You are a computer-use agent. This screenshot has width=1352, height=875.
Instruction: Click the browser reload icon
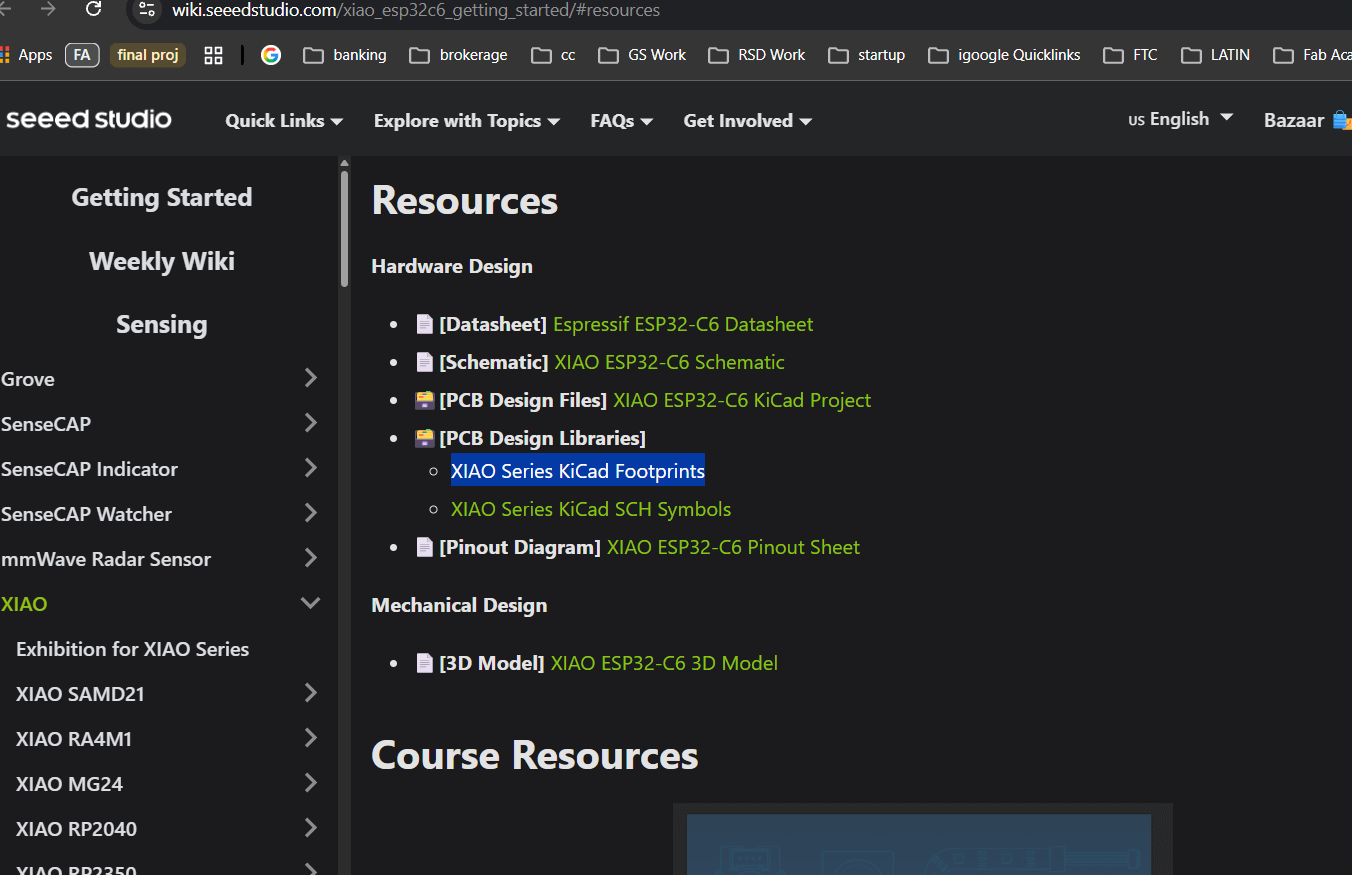94,9
